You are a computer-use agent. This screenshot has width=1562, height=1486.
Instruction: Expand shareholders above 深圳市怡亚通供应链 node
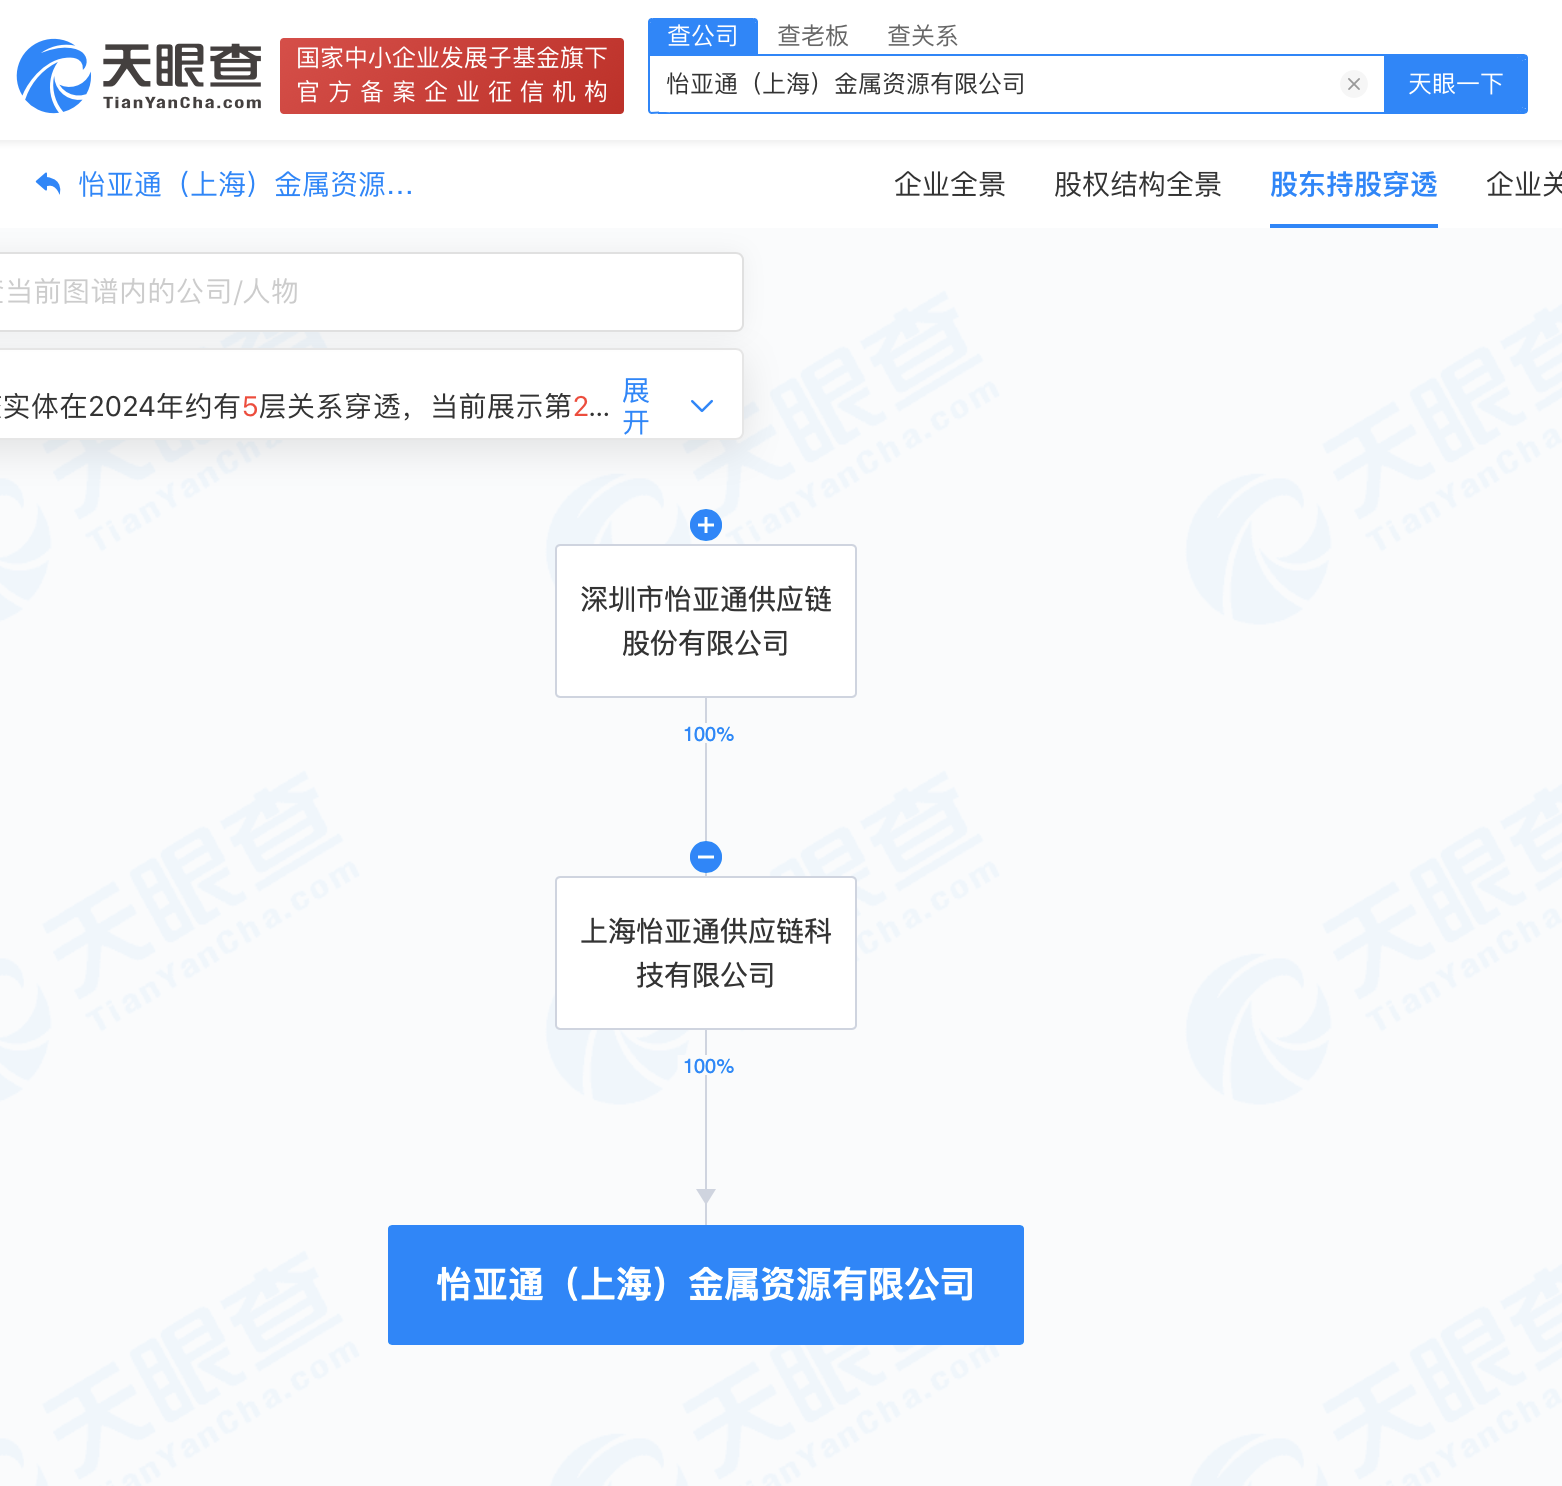click(706, 525)
